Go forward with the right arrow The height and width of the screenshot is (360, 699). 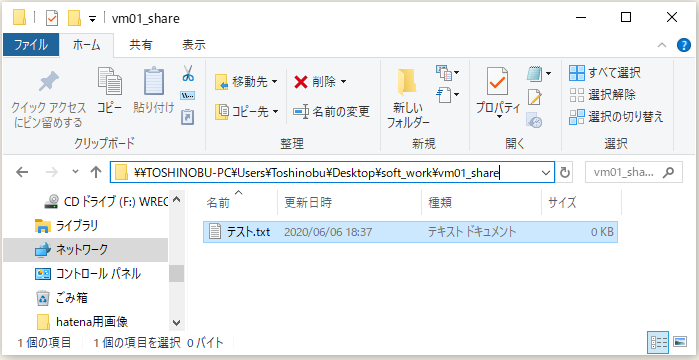52,172
